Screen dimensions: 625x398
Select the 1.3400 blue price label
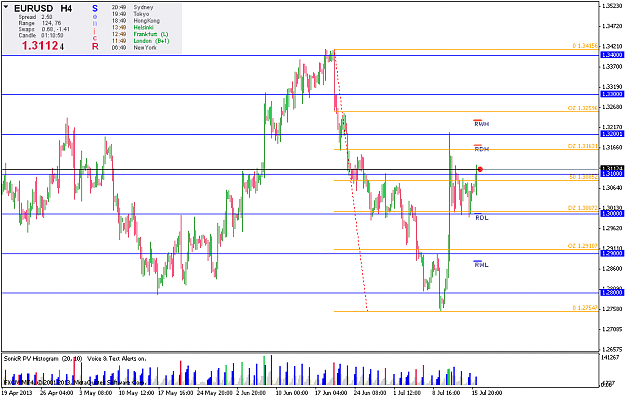click(611, 55)
